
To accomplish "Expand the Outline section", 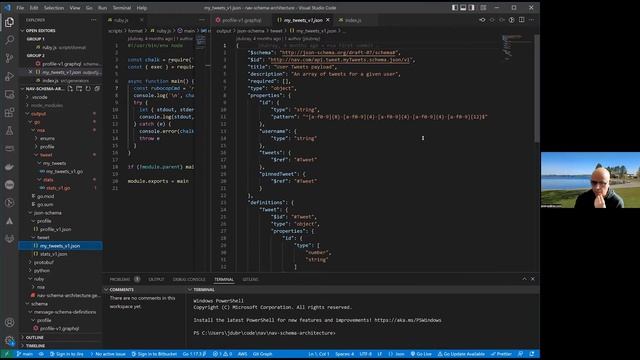I will (x=35, y=338).
